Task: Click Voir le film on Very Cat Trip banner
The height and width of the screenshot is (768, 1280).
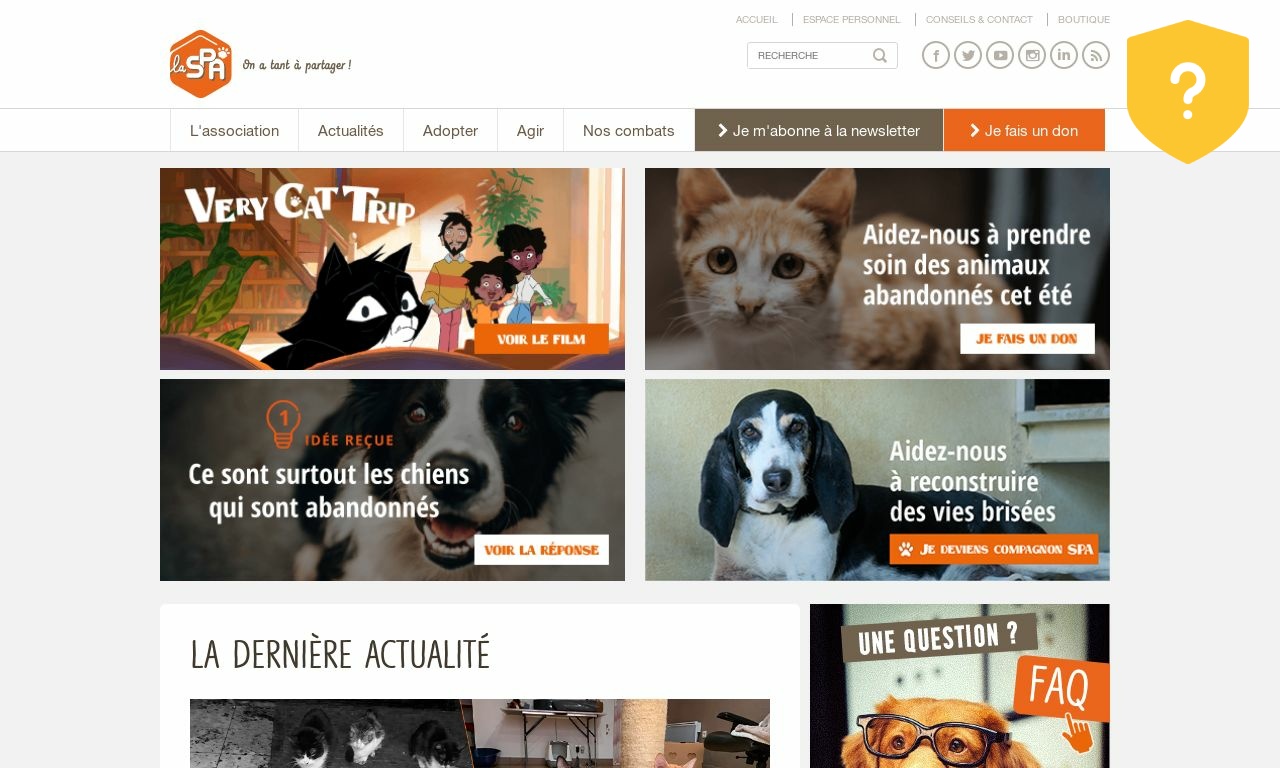Action: click(541, 339)
